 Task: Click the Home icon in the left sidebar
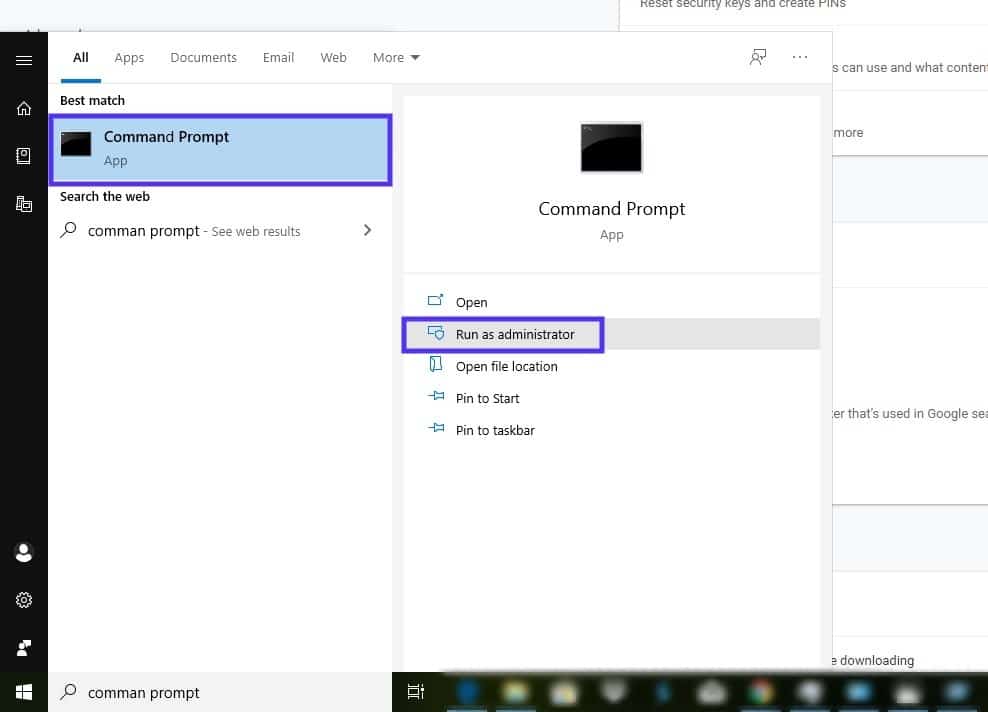[x=24, y=108]
